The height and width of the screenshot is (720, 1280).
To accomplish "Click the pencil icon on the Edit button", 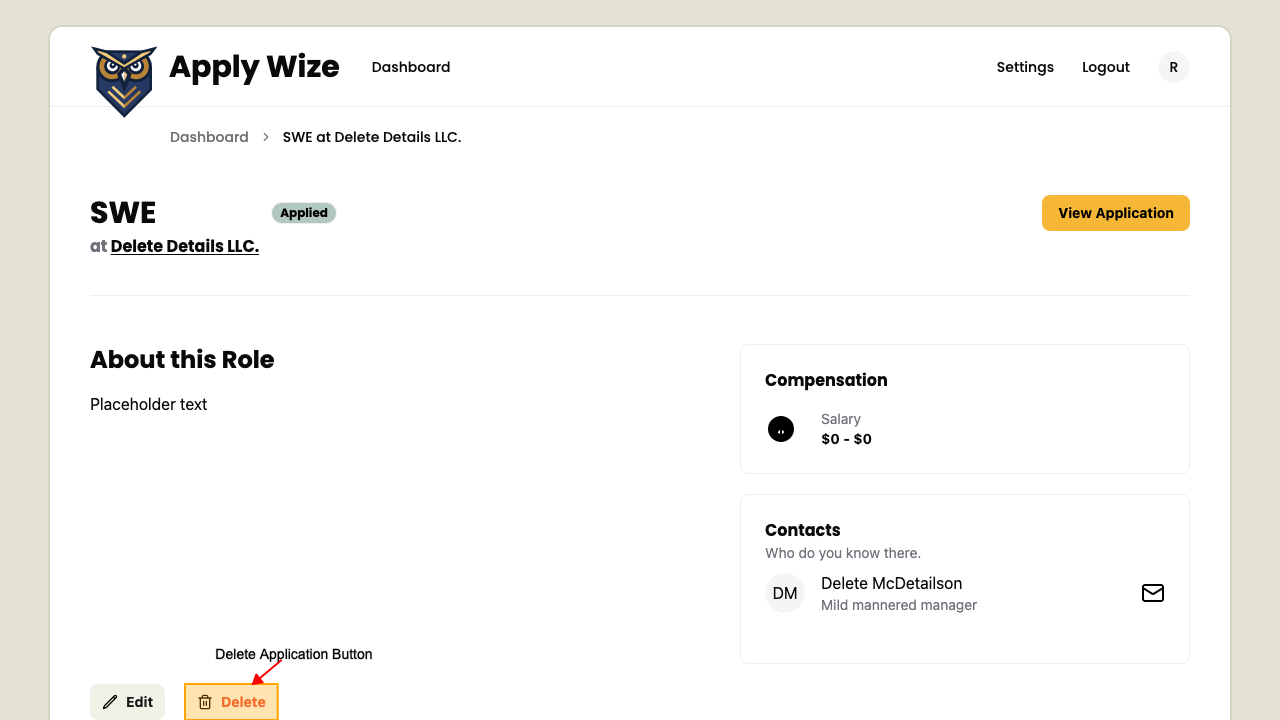I will pyautogui.click(x=109, y=702).
